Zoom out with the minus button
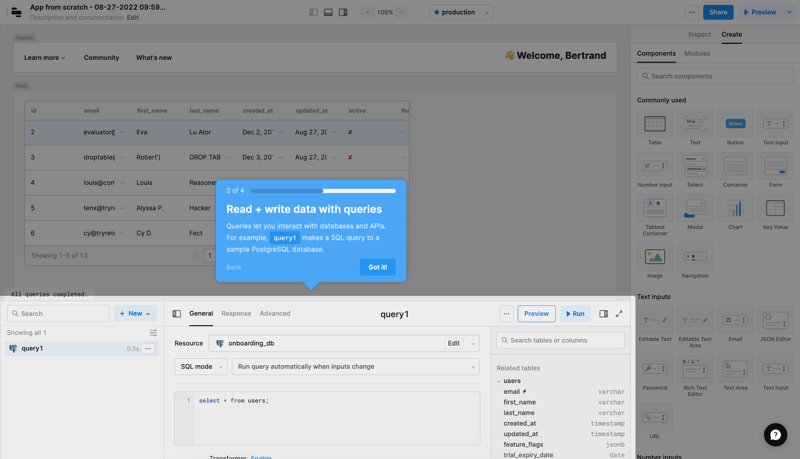Image resolution: width=800 pixels, height=459 pixels. [x=367, y=12]
